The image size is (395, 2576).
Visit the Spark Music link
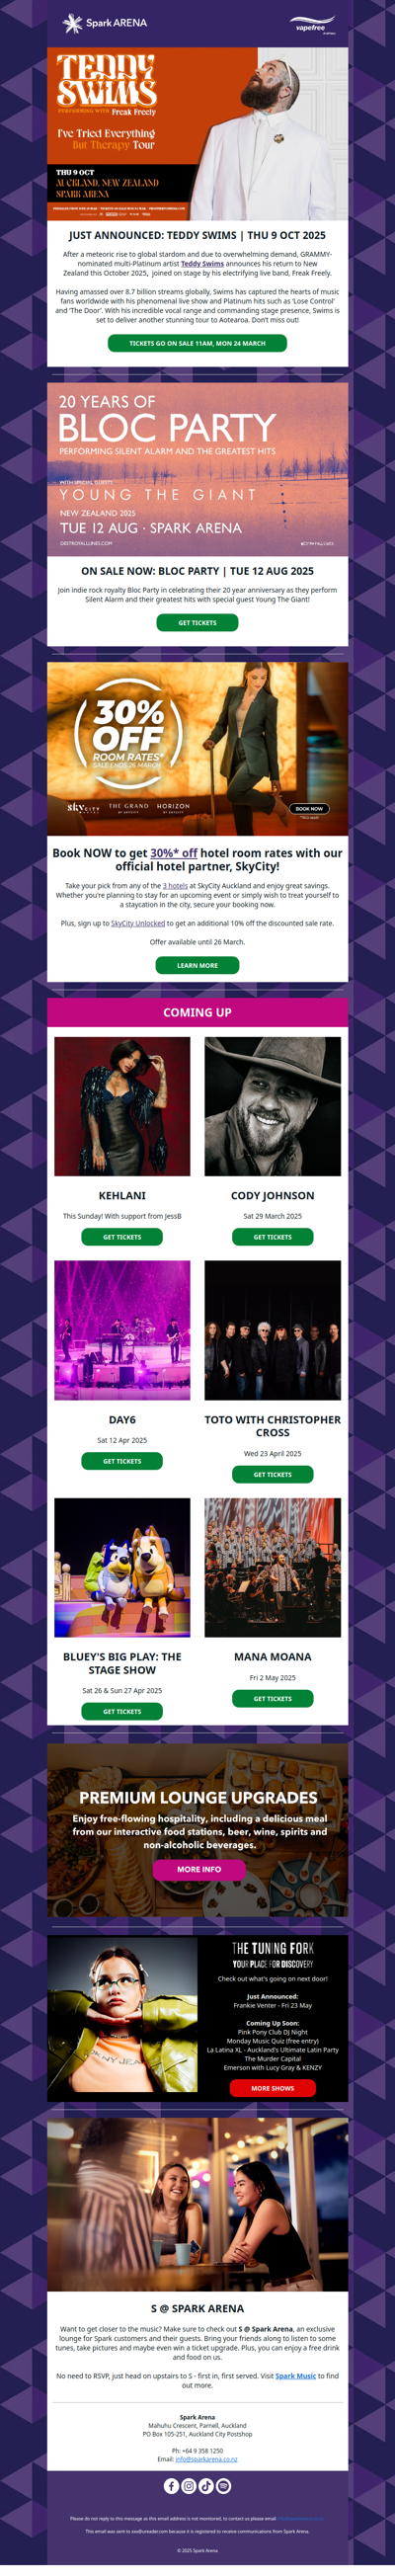(x=296, y=2375)
